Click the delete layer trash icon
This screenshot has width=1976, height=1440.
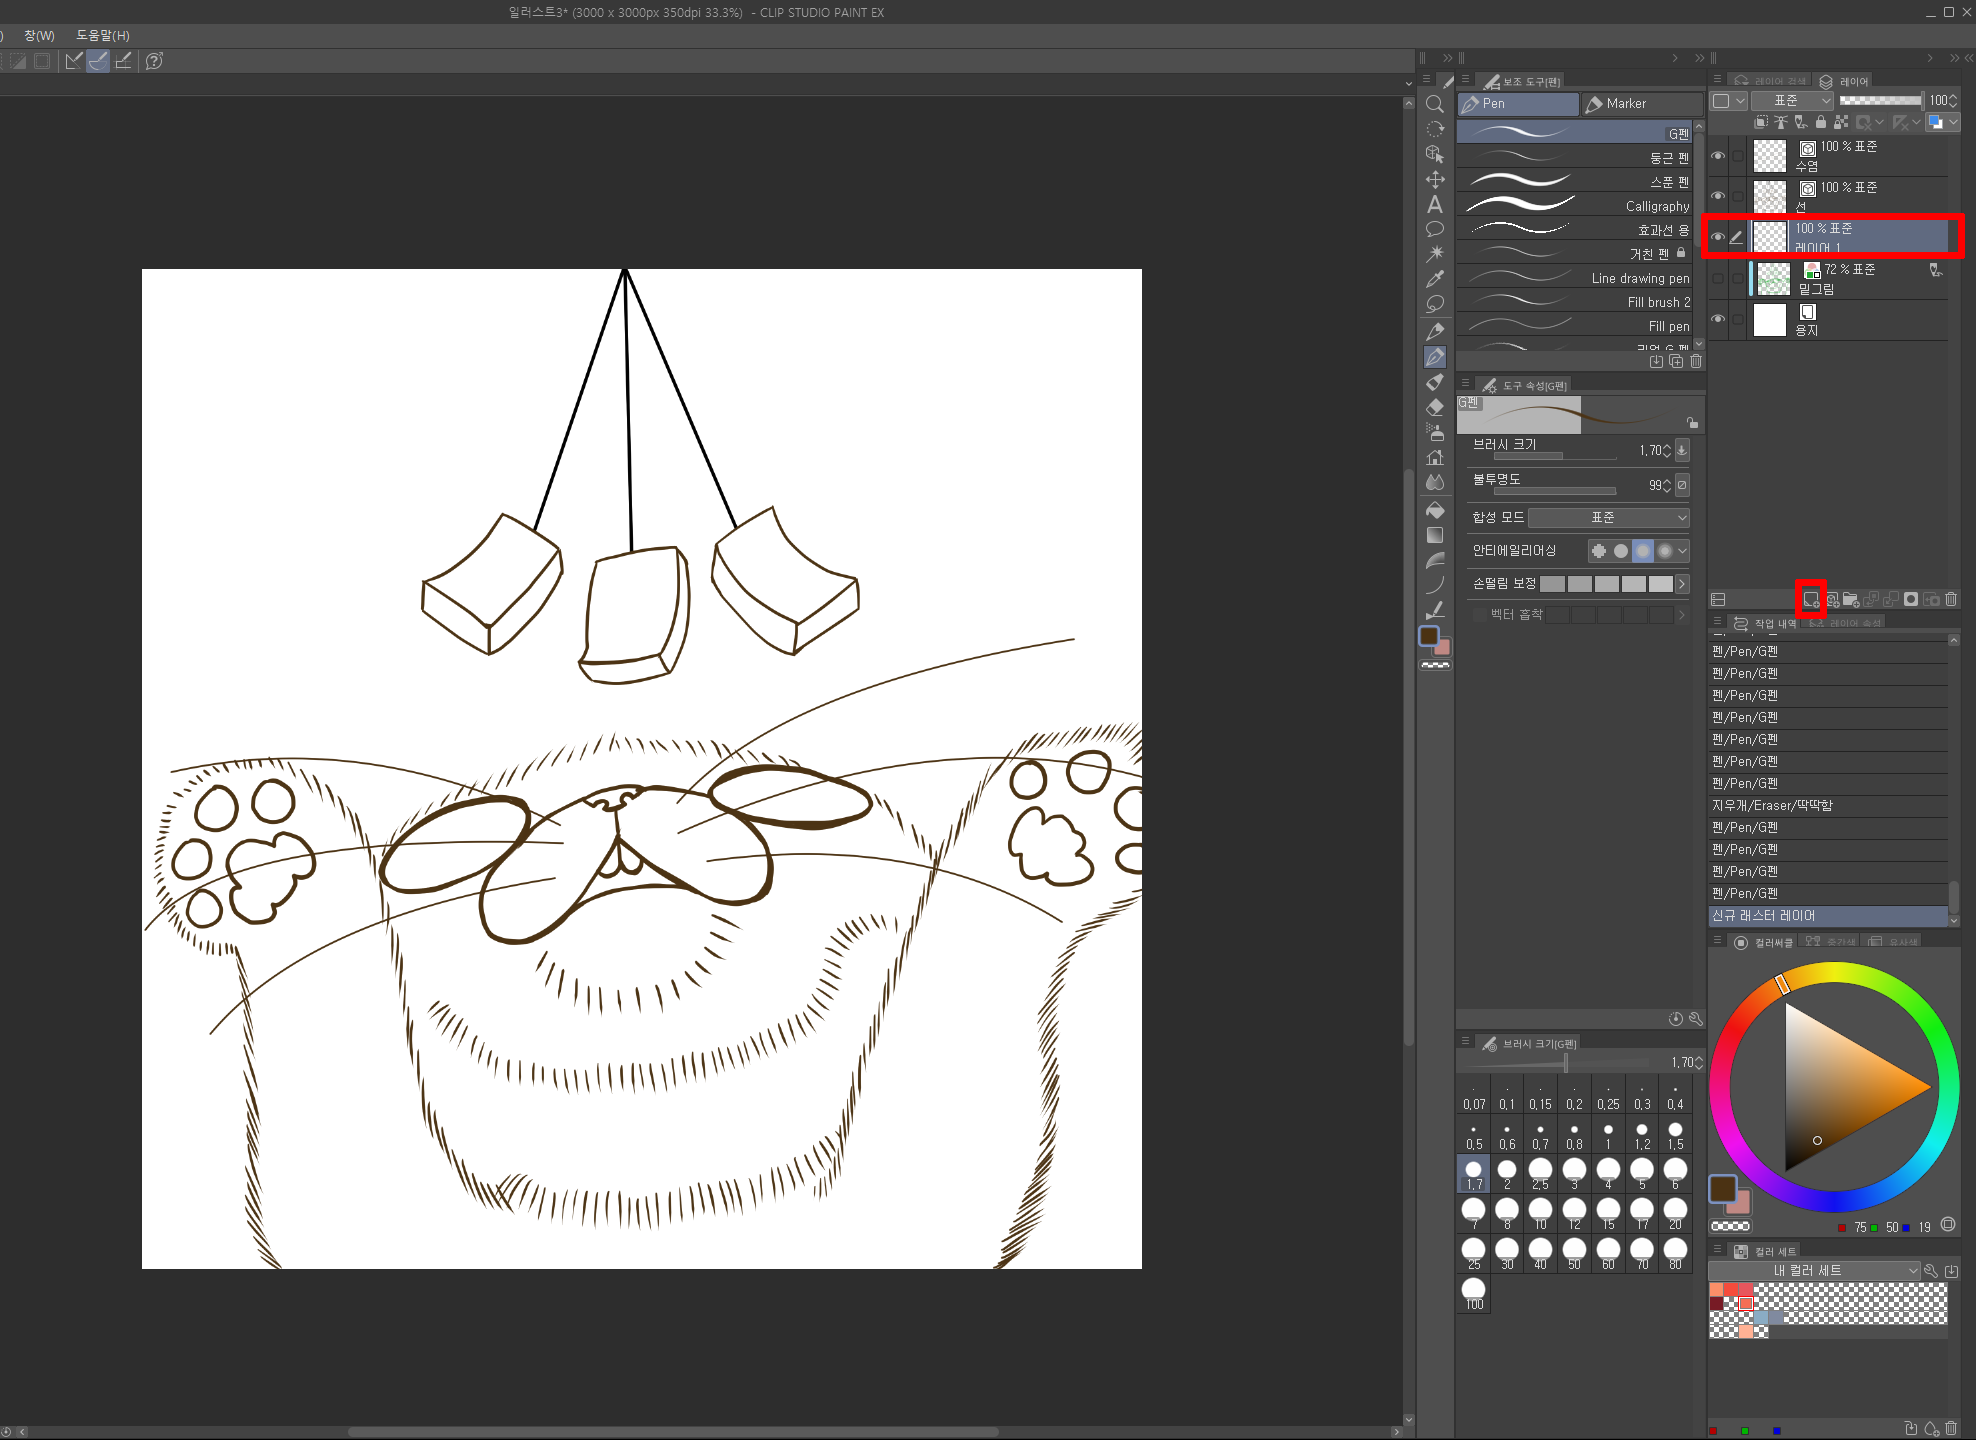[x=1951, y=599]
